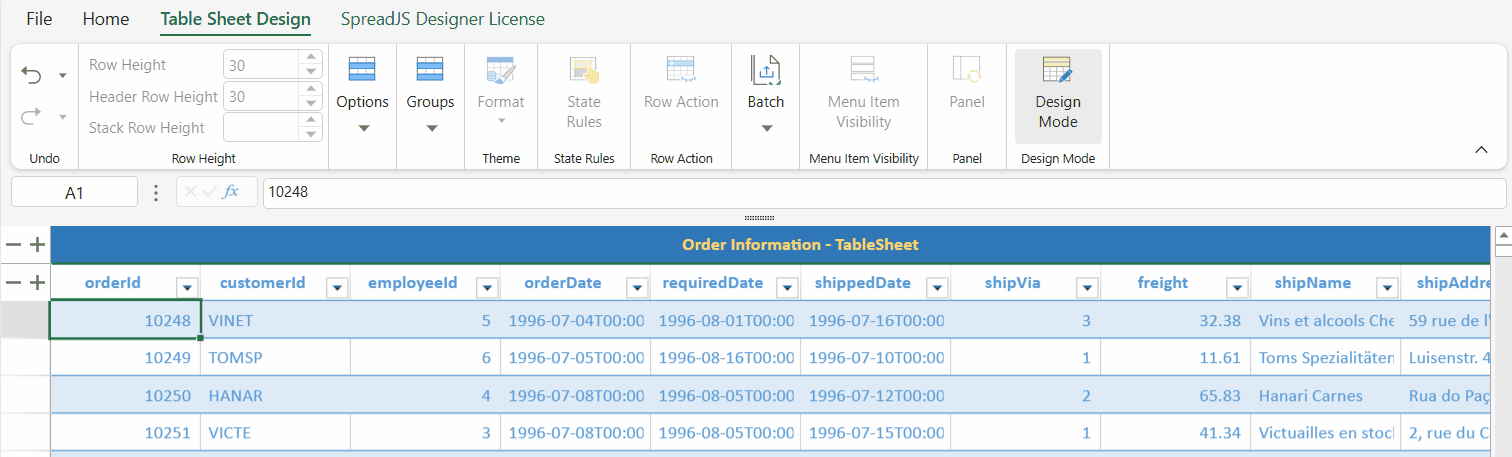Select the shippedDate cell 1996-07-10T00:00

(876, 358)
